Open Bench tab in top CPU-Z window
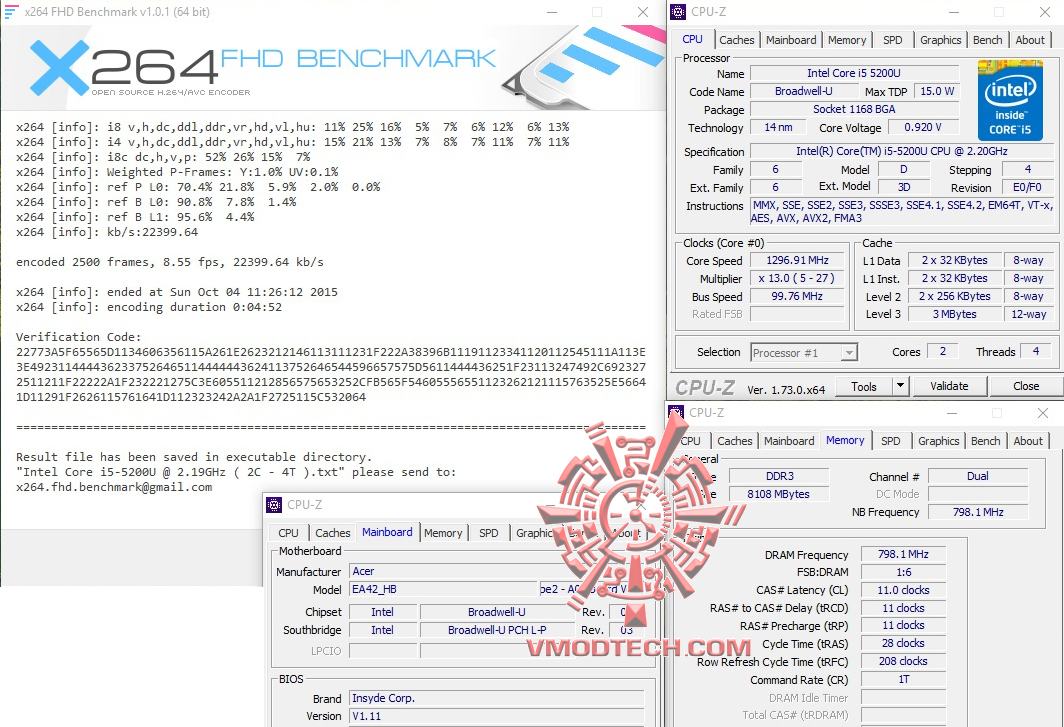This screenshot has width=1064, height=727. tap(987, 40)
